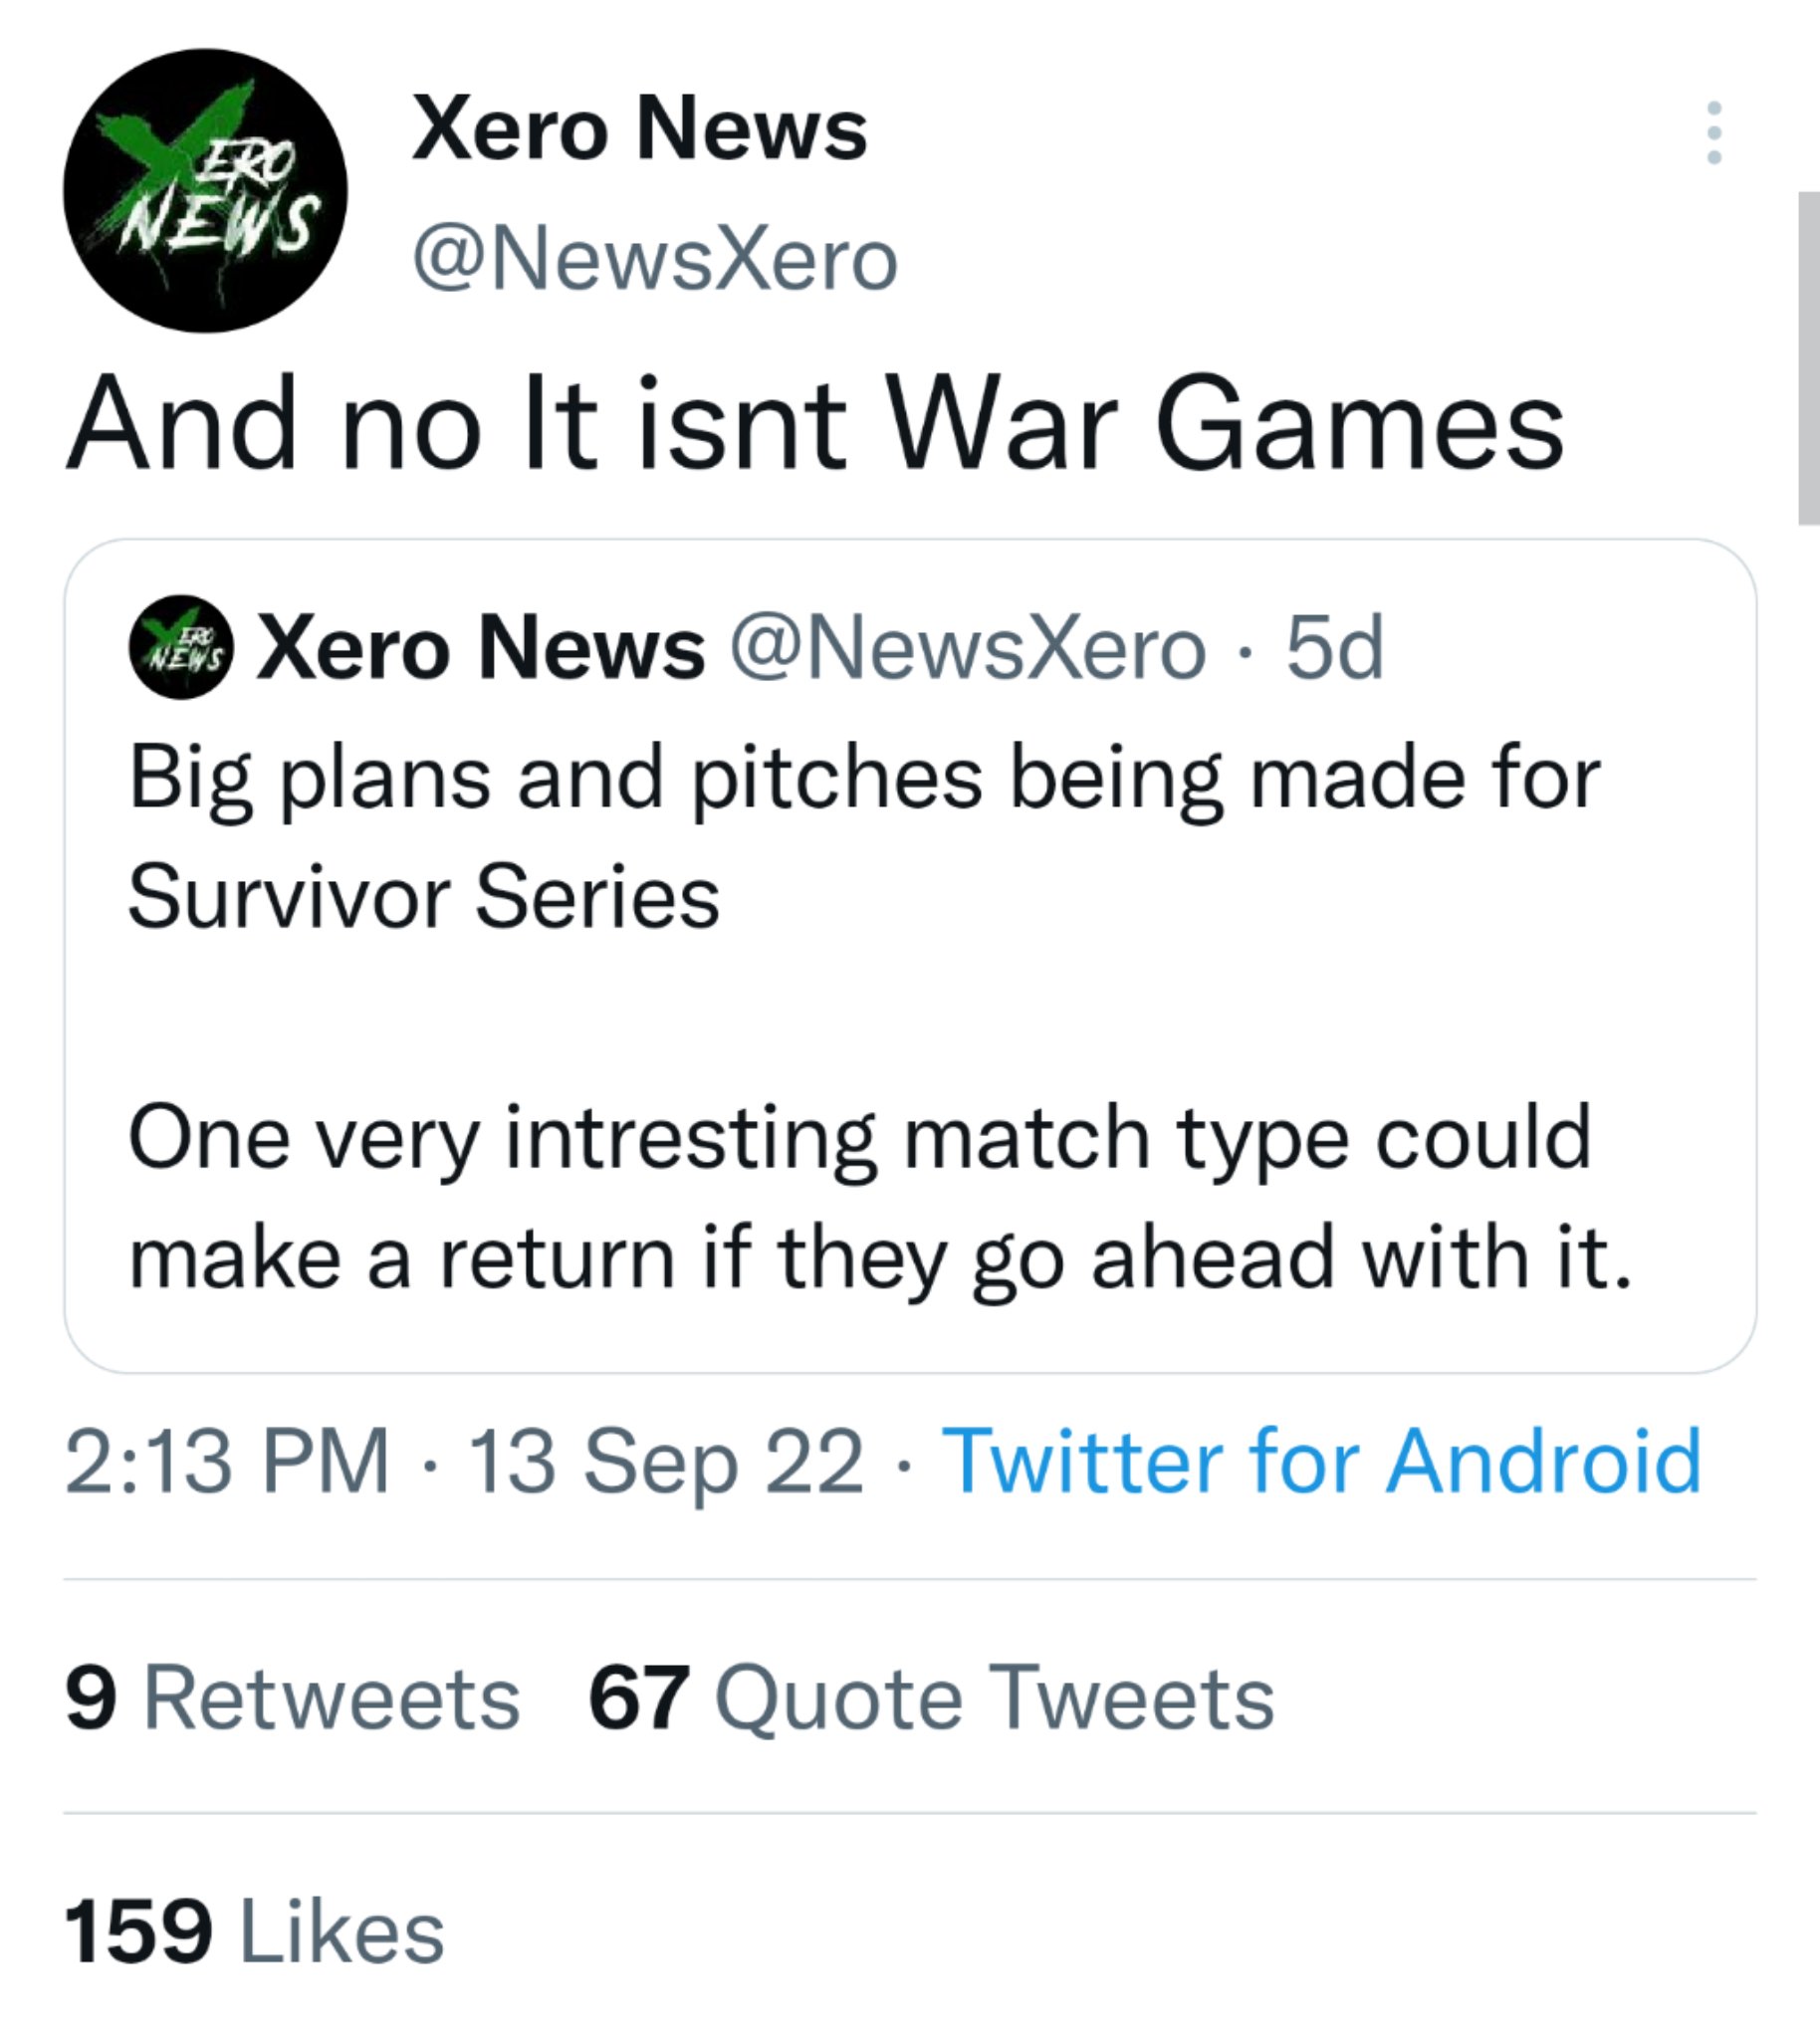Click the bold Xero News name above the tweet
Screen dimensions: 1820x2039
point(639,128)
